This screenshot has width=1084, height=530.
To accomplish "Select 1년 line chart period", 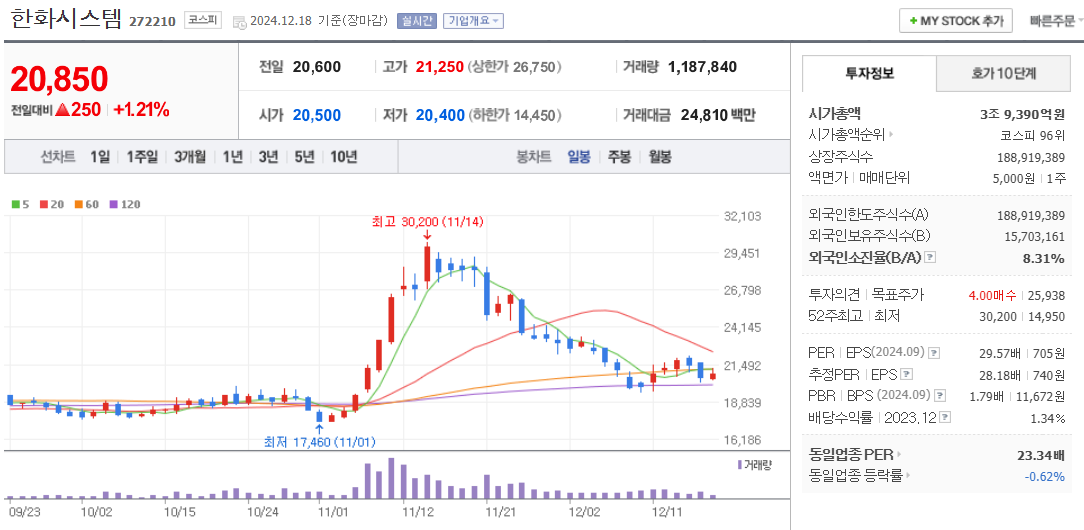I will pyautogui.click(x=233, y=157).
